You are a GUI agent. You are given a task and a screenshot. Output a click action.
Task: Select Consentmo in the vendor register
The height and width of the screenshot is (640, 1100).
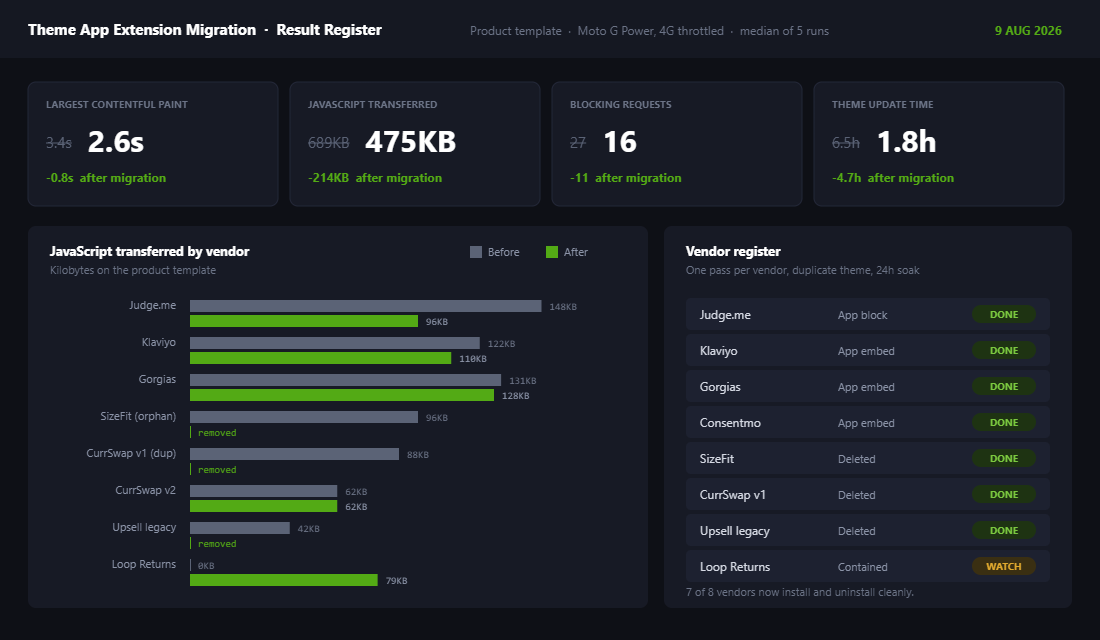[868, 422]
